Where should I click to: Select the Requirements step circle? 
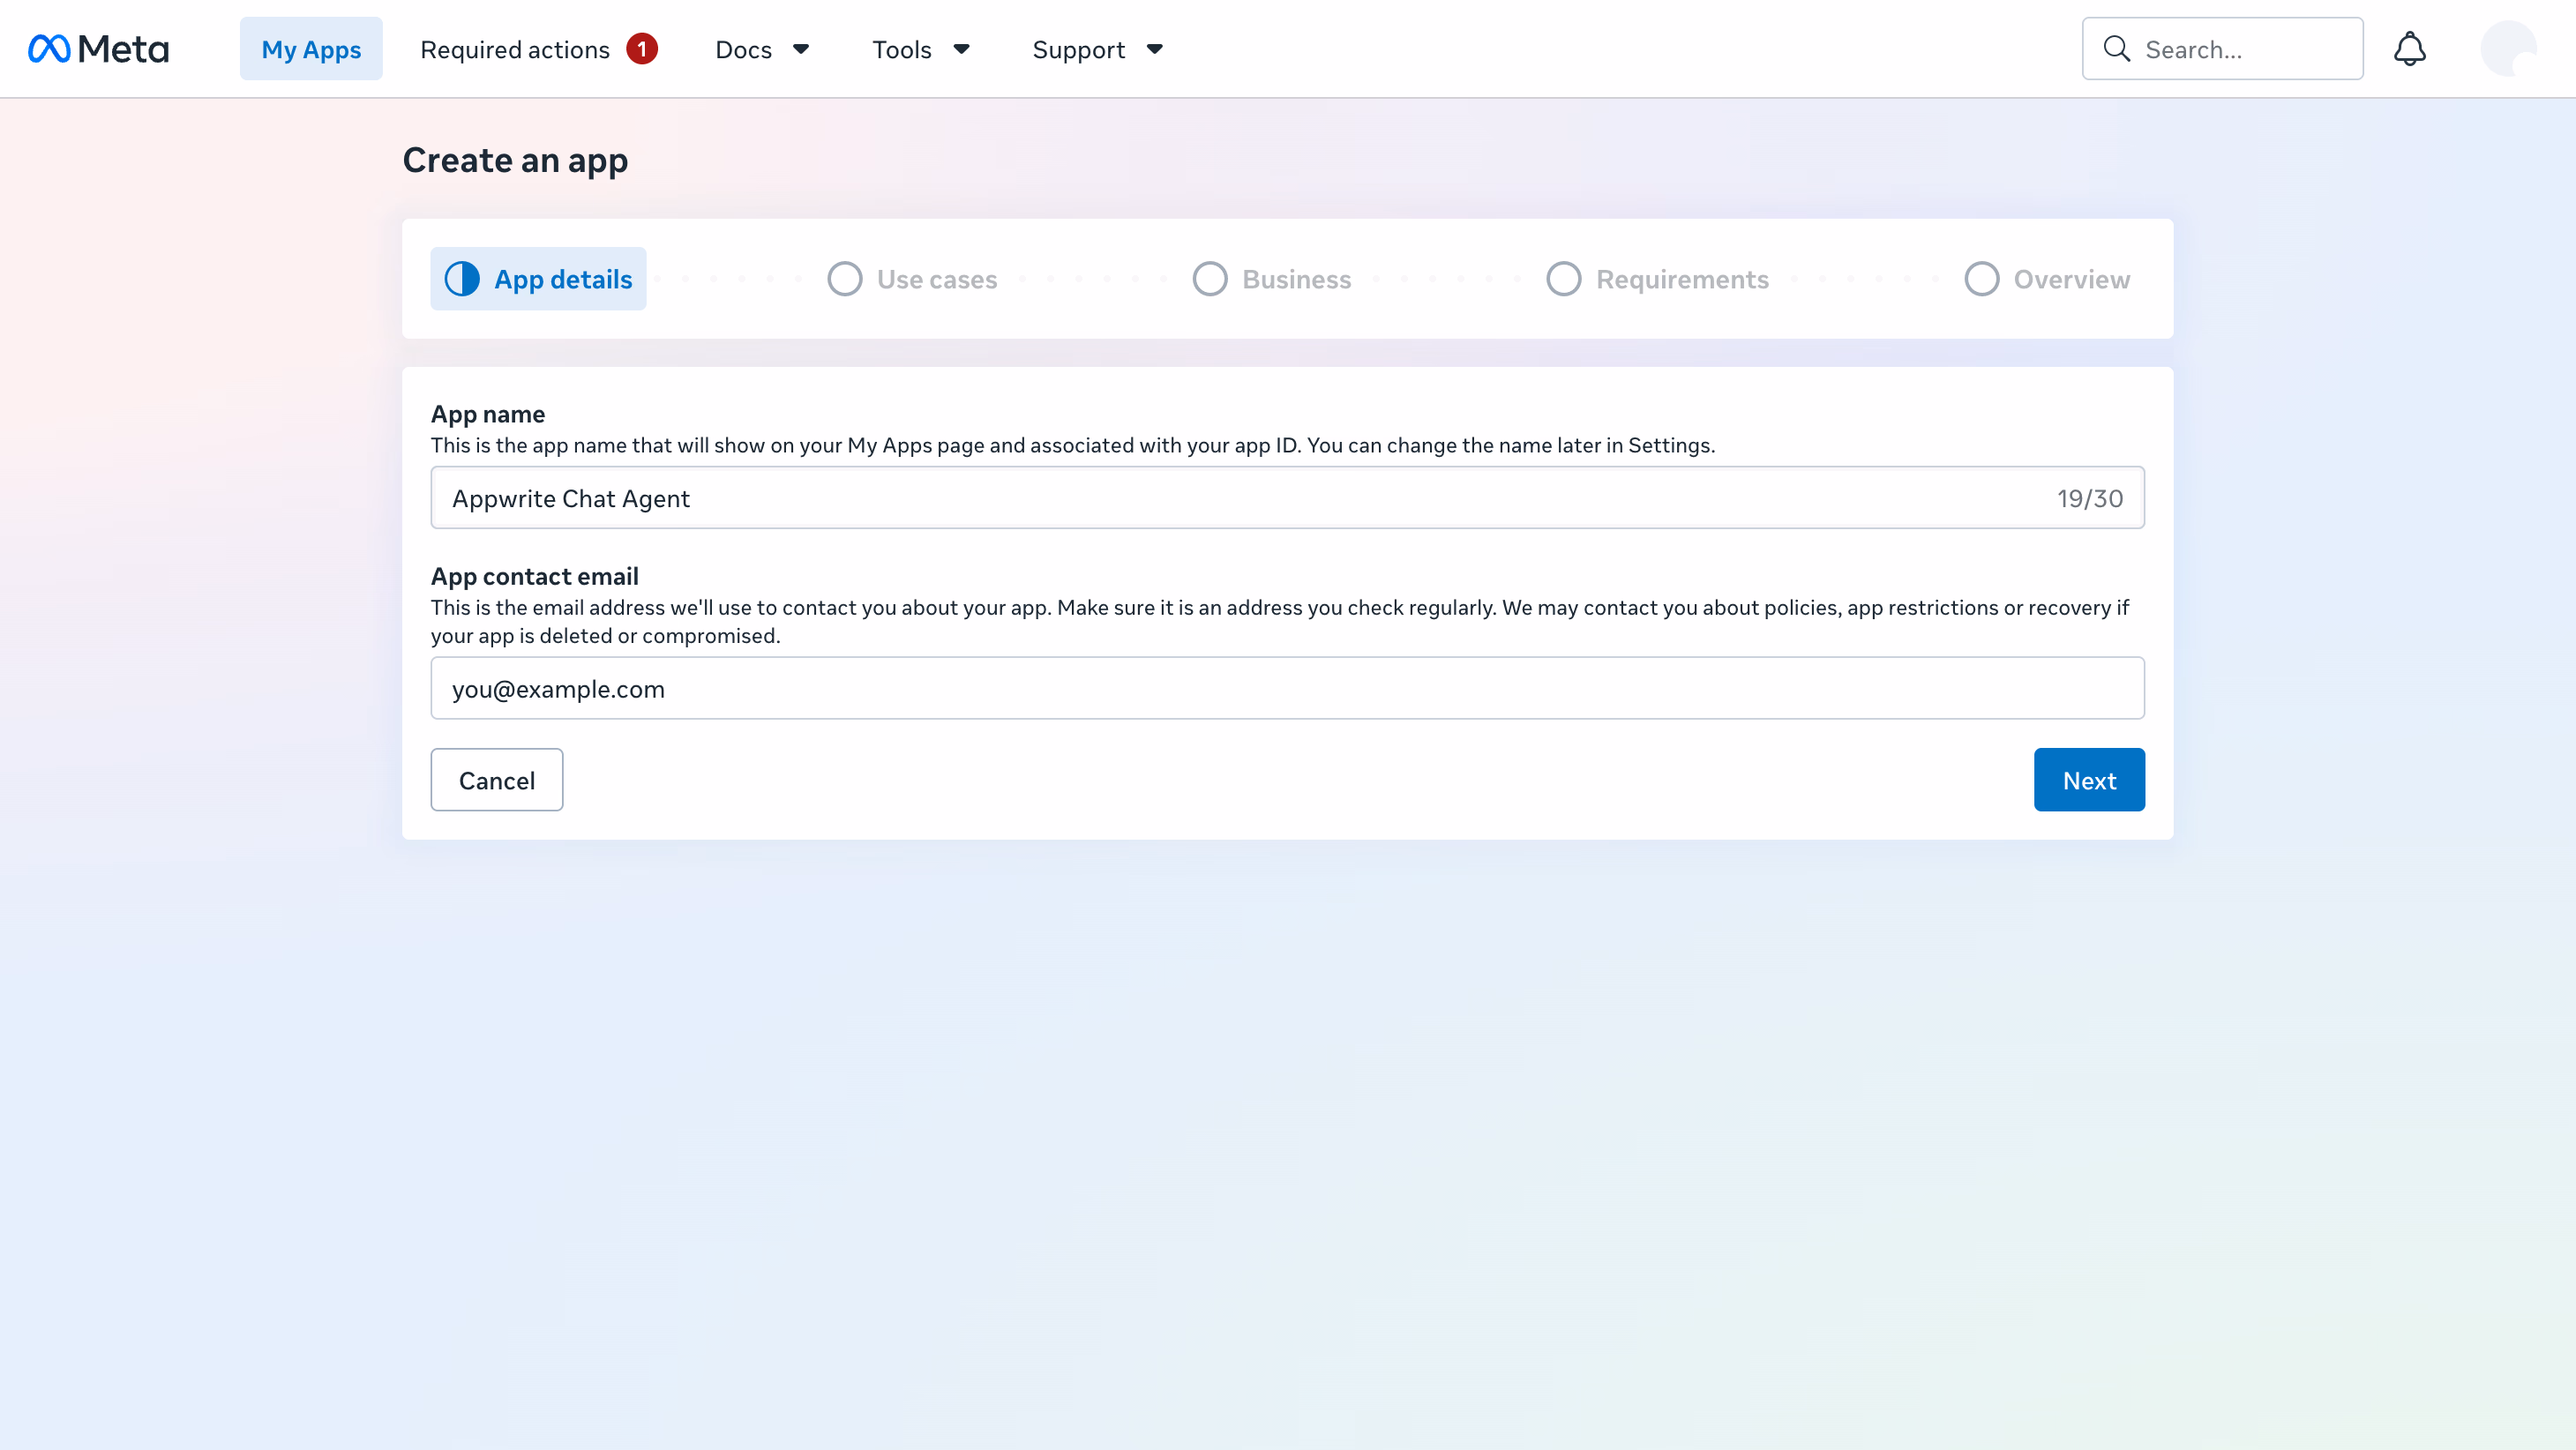(x=1564, y=279)
